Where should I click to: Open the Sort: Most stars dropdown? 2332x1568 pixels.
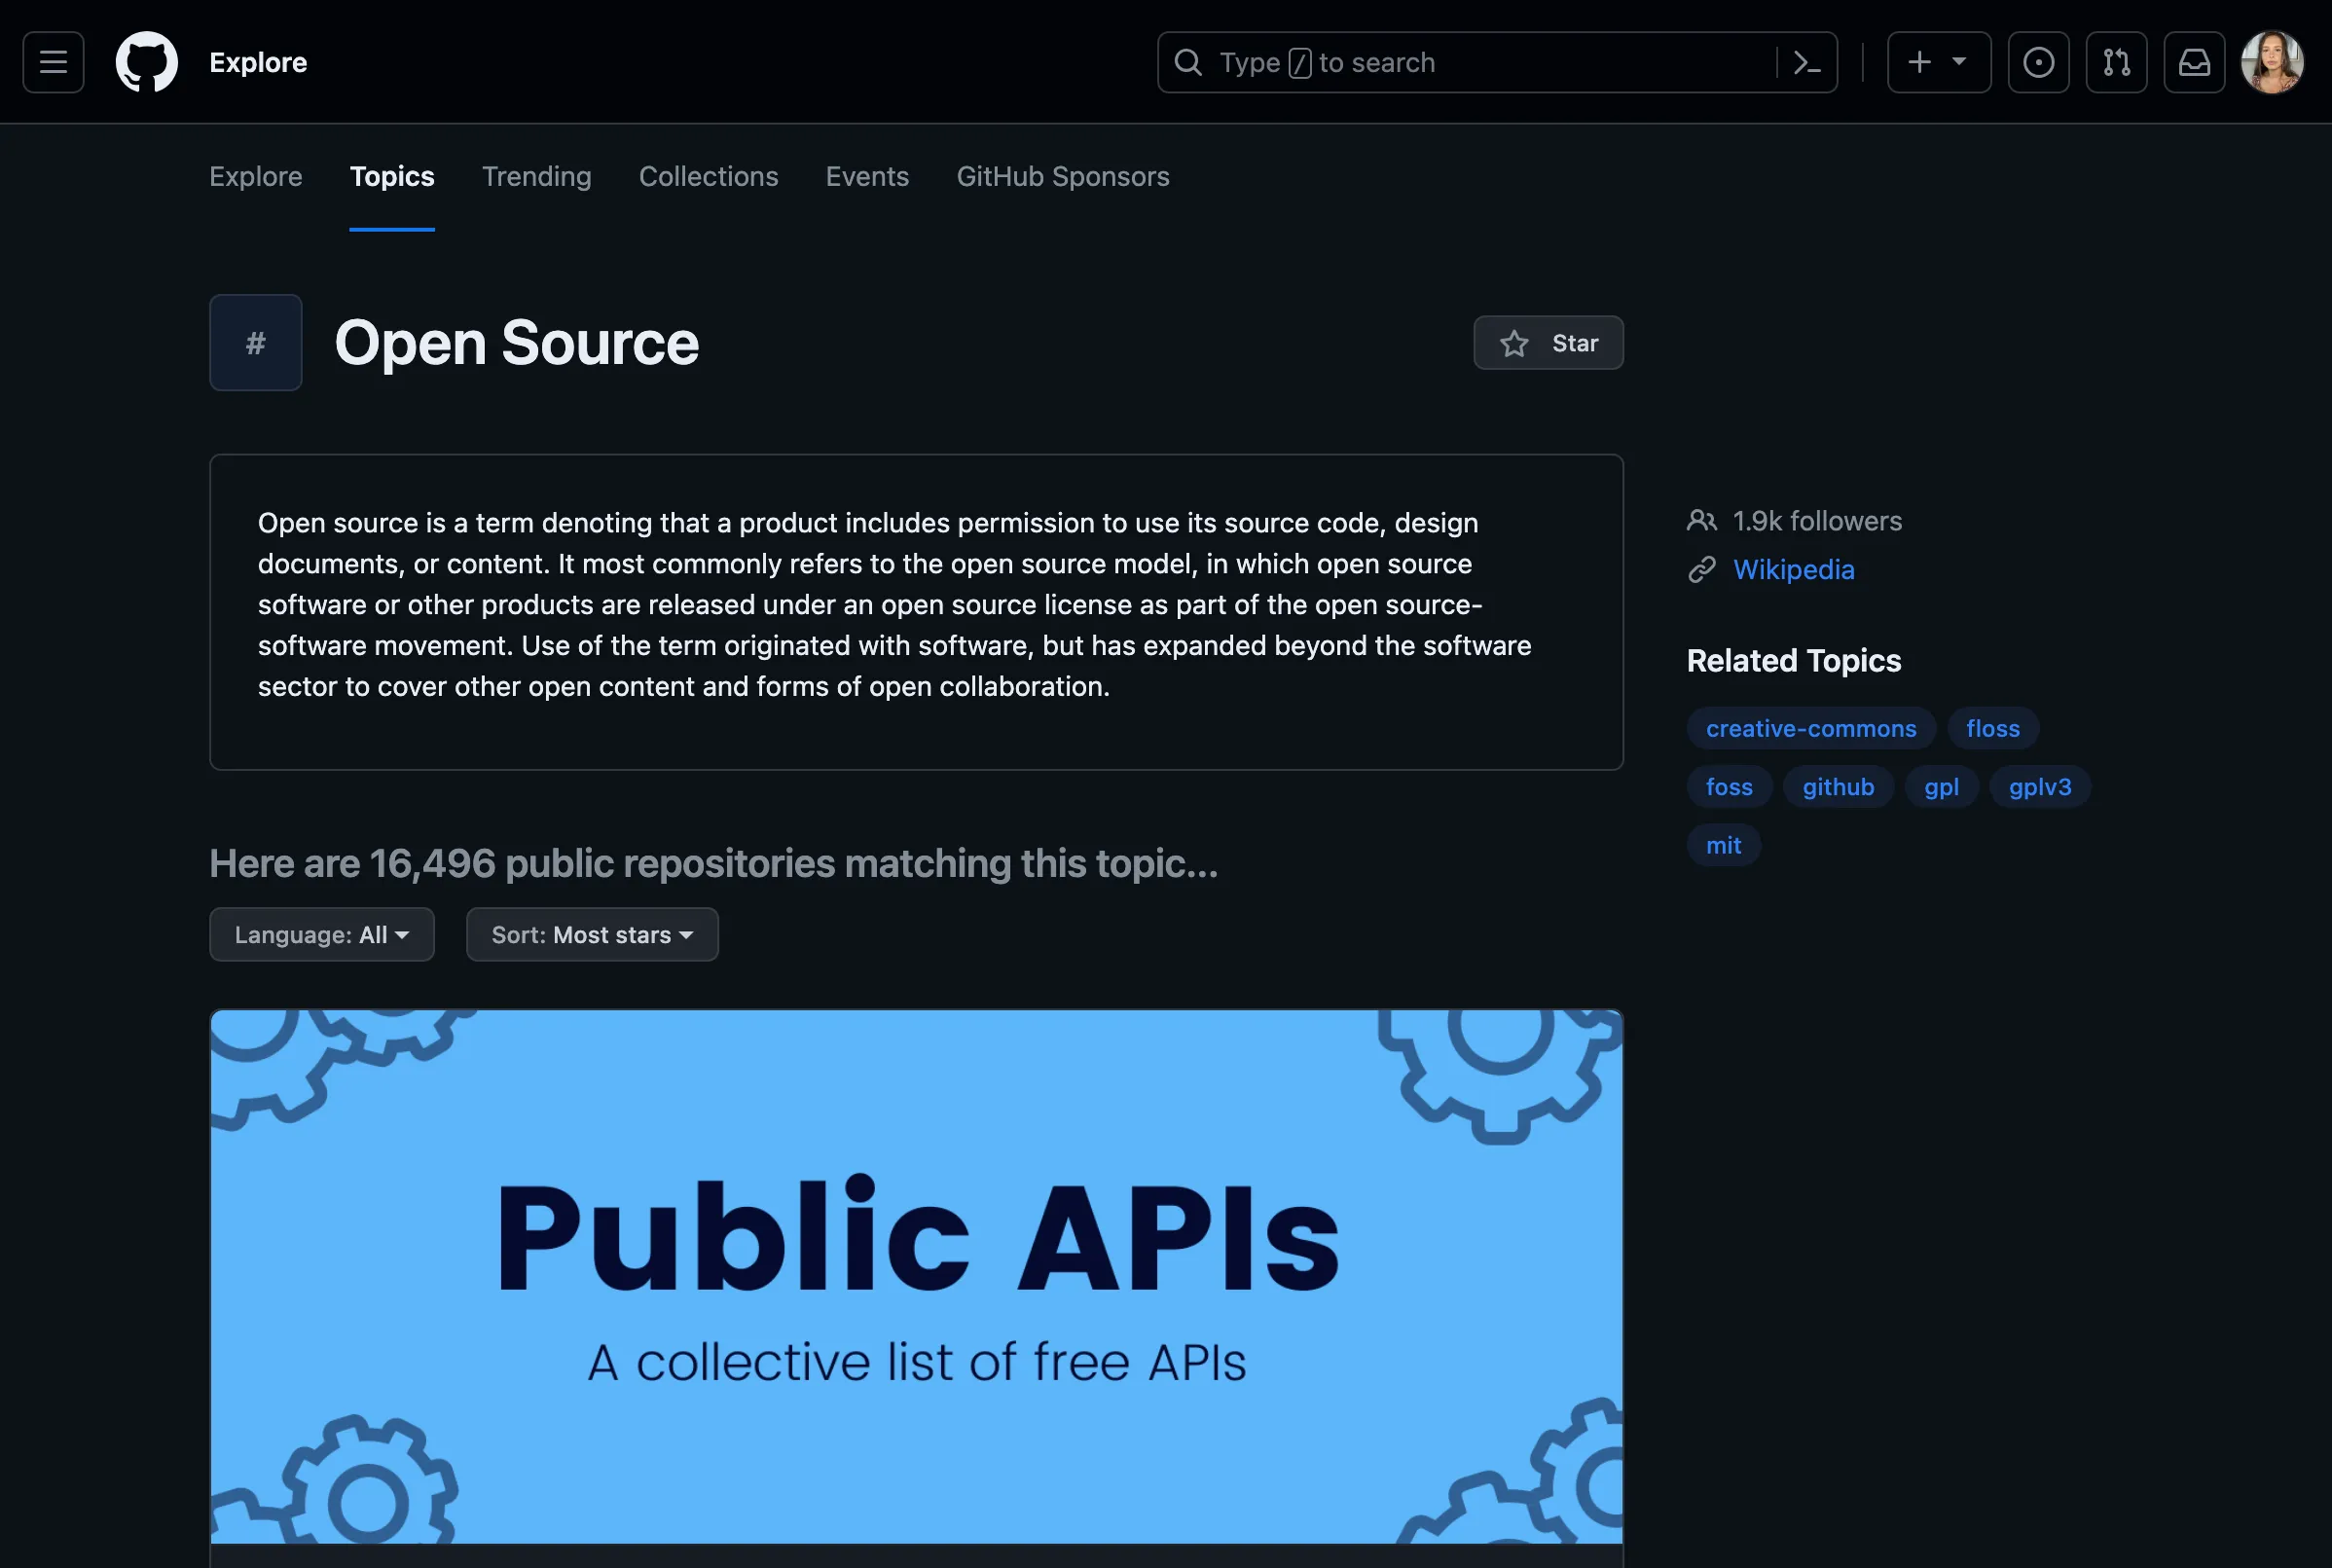(592, 935)
